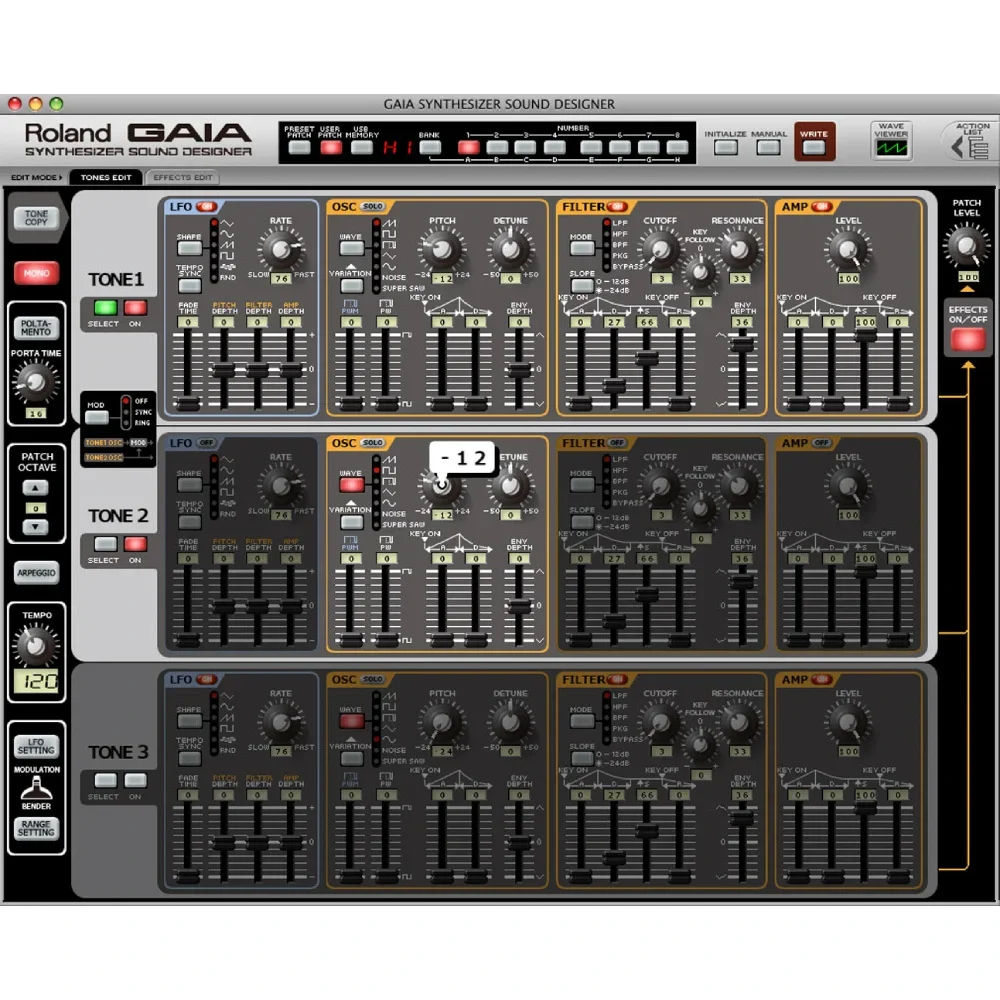Image resolution: width=1000 pixels, height=1000 pixels.
Task: Click Tone 1 LFO Tempo Sync button
Action: coord(189,285)
